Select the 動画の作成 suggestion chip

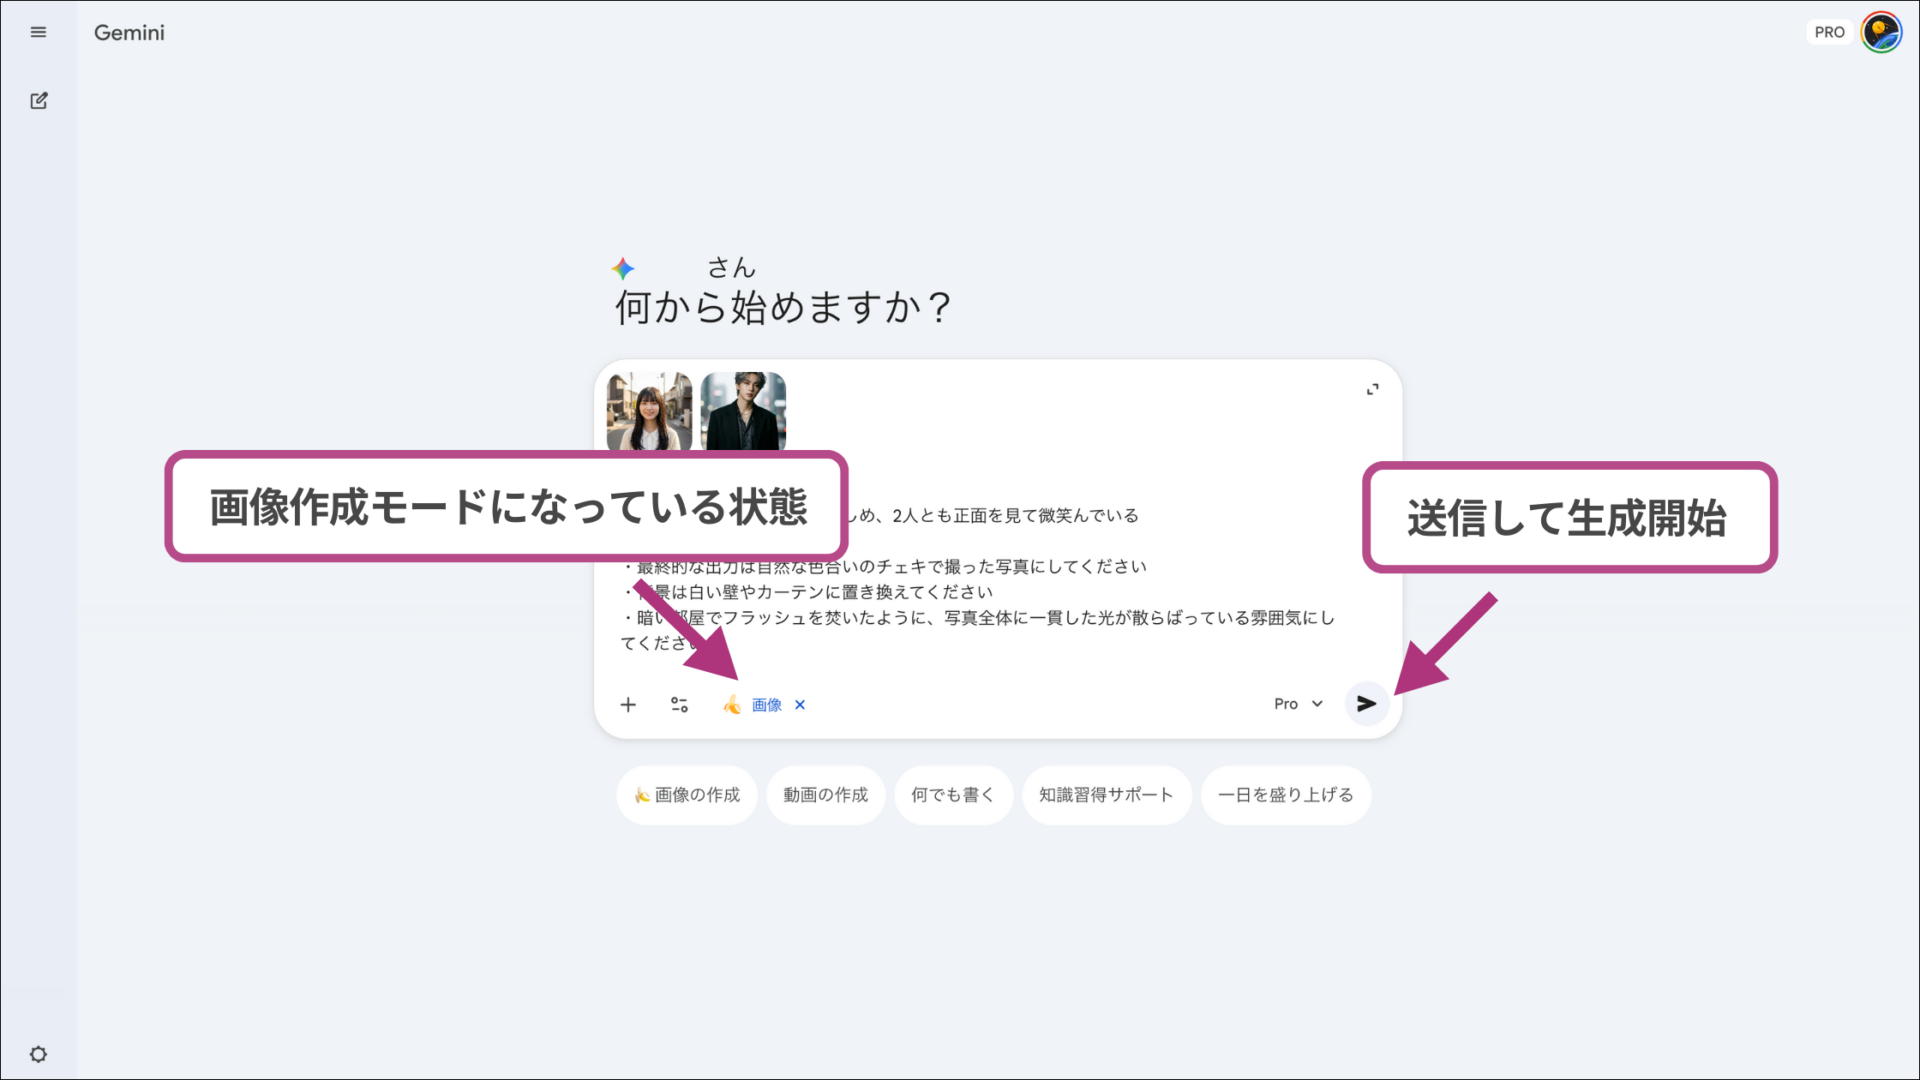[x=825, y=794]
